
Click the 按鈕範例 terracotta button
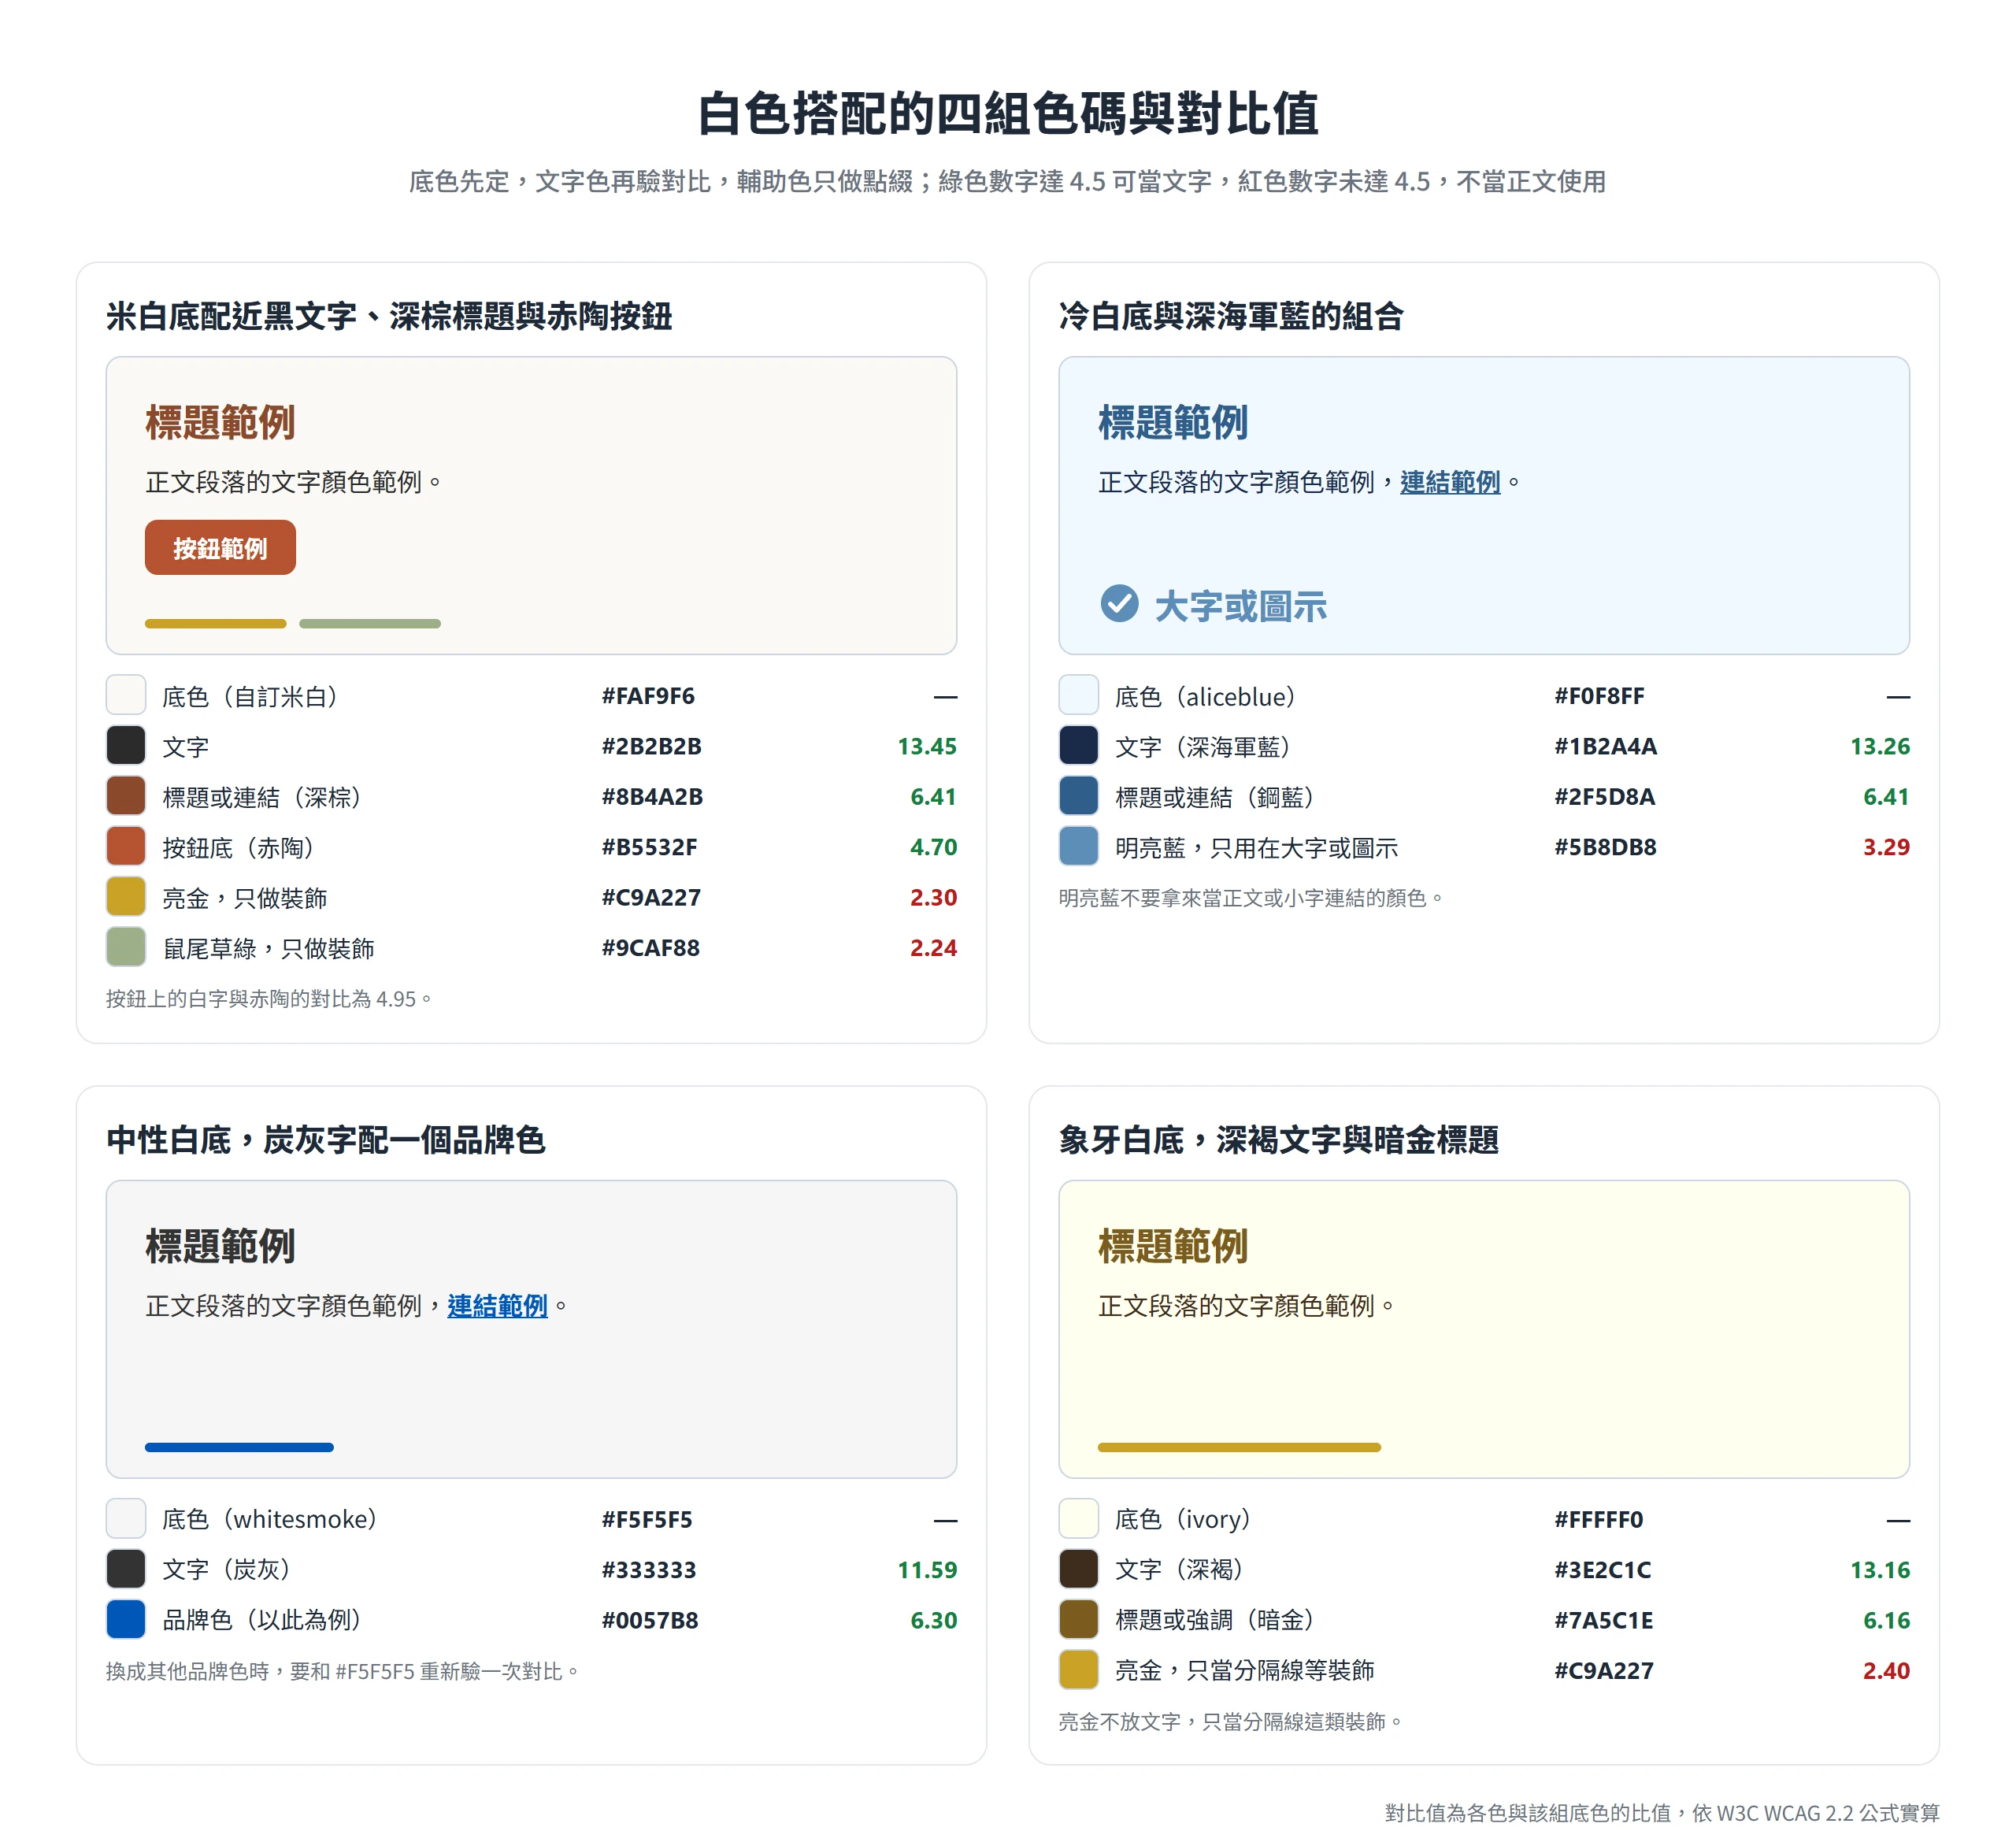pos(220,547)
